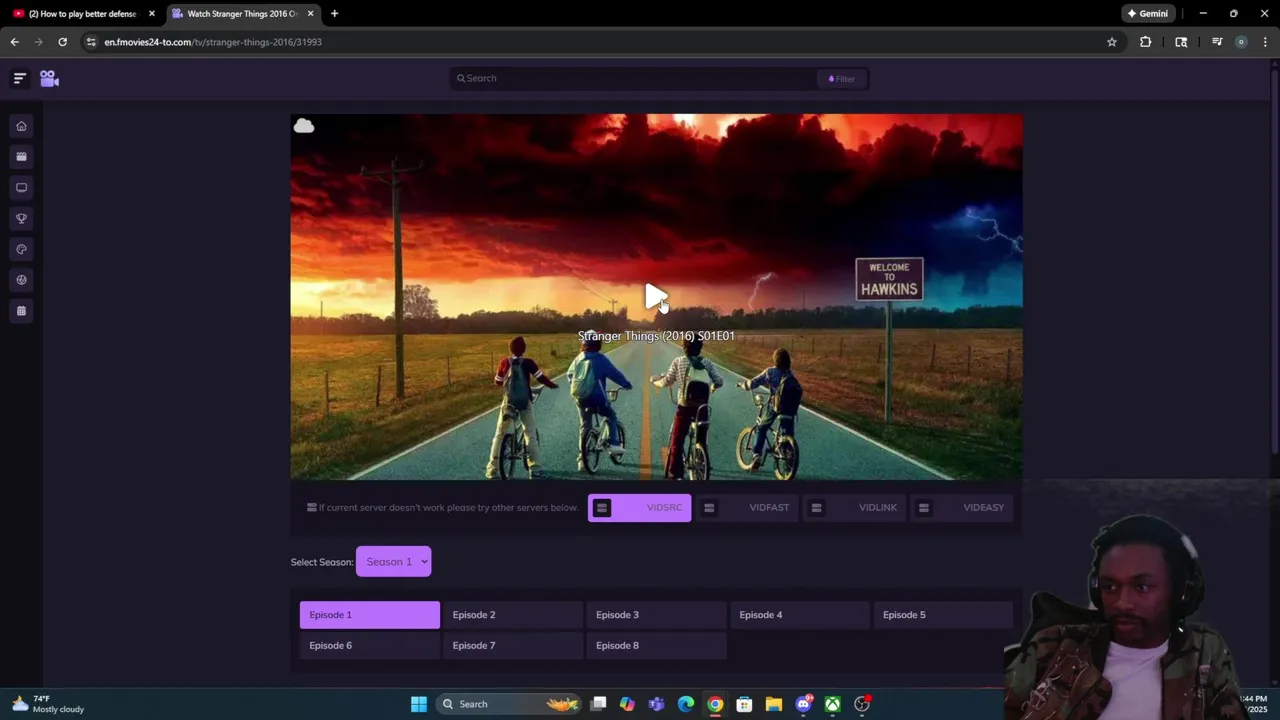Click the purple movie camera site logo

(49, 78)
